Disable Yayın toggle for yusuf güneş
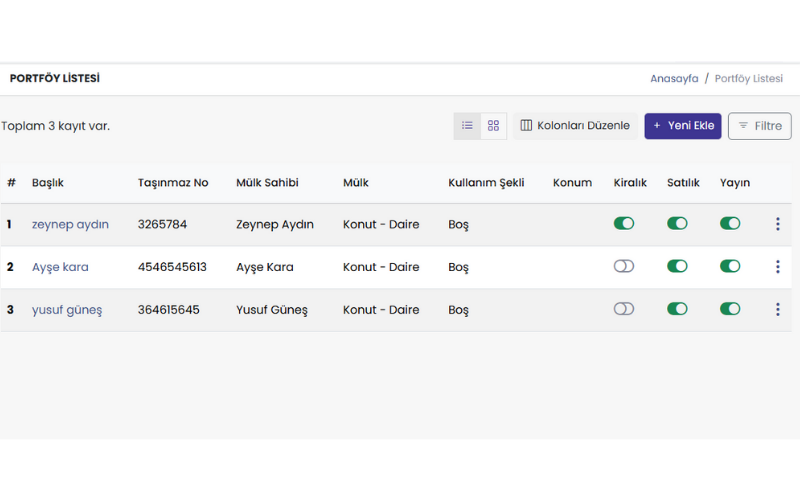 [730, 310]
